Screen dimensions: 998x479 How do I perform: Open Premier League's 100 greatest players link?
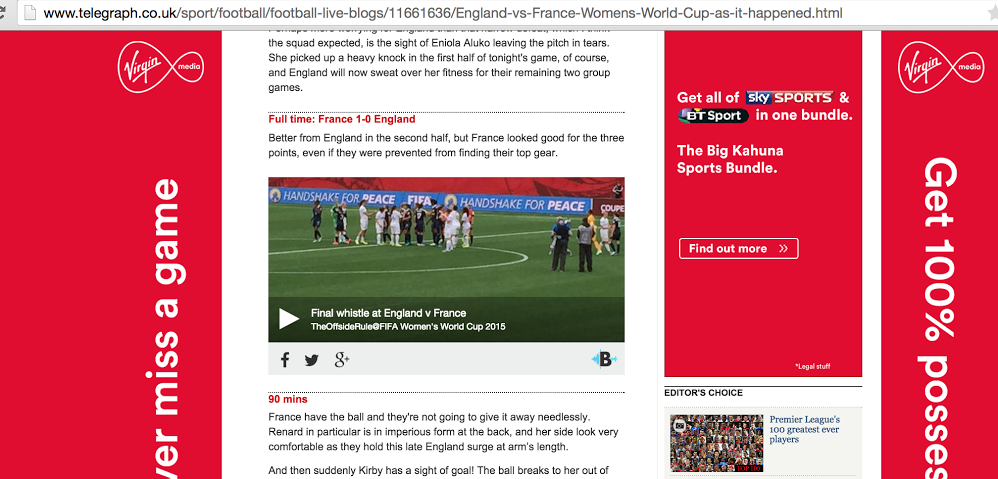pyautogui.click(x=805, y=429)
